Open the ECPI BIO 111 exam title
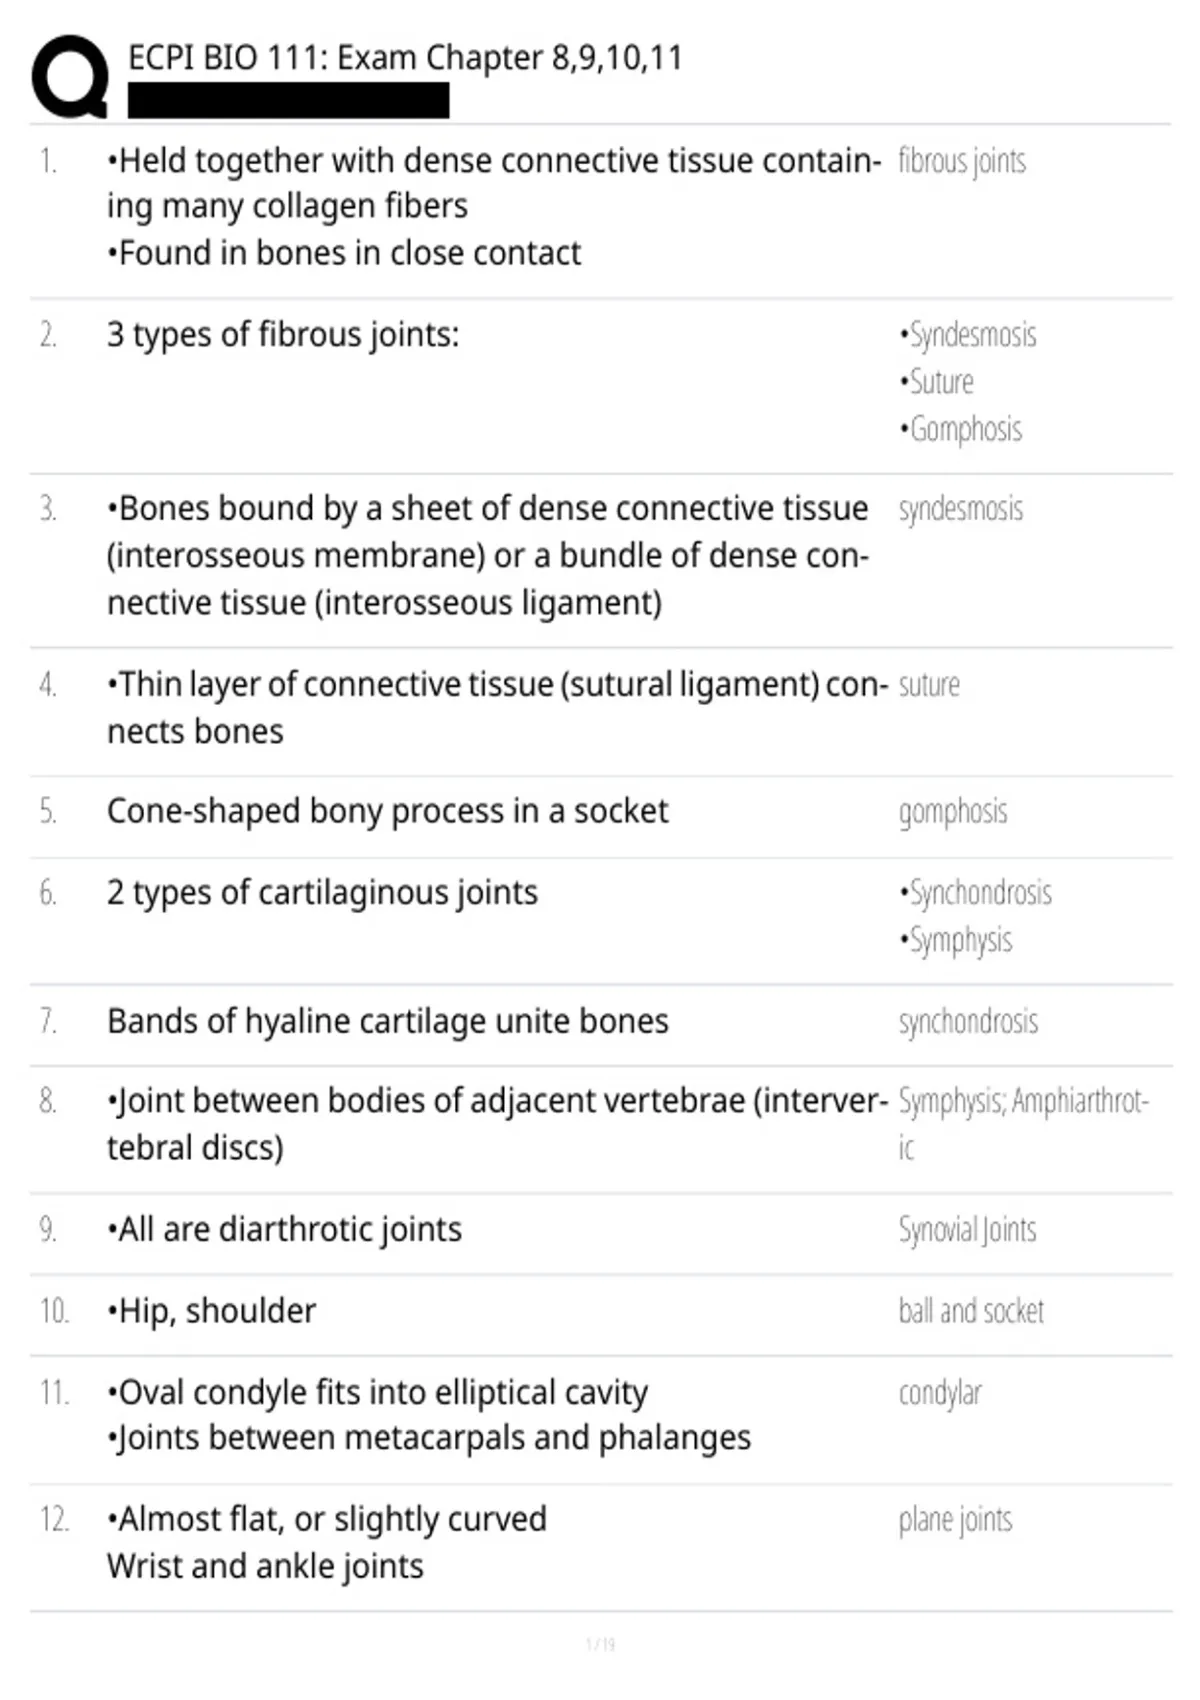 405,58
